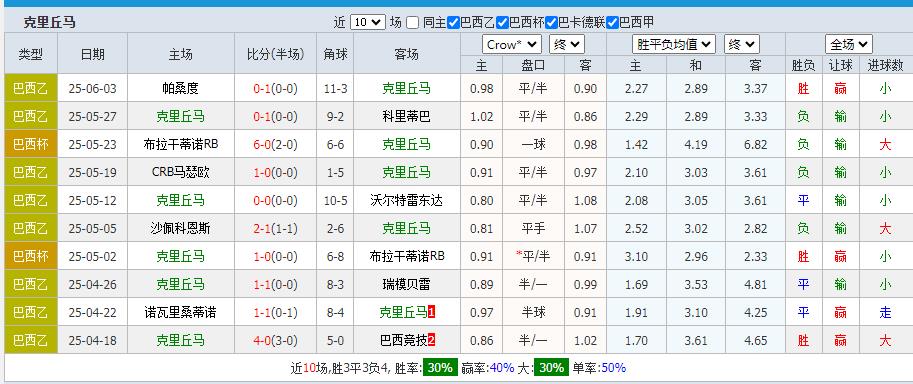Click the 盘口 column header

tap(533, 65)
